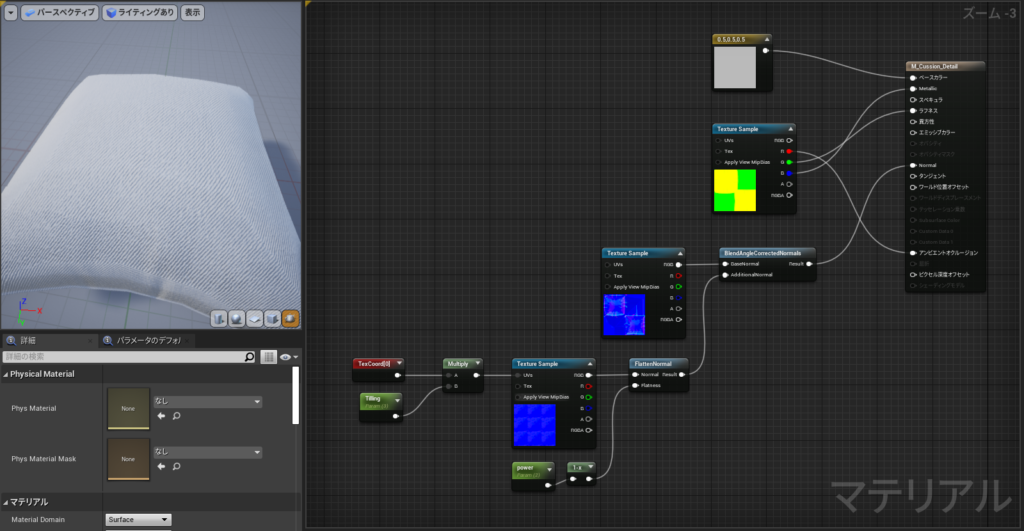Viewport: 1024px width, 531px height.
Task: Collapse the マテリアル section
Action: coord(6,502)
